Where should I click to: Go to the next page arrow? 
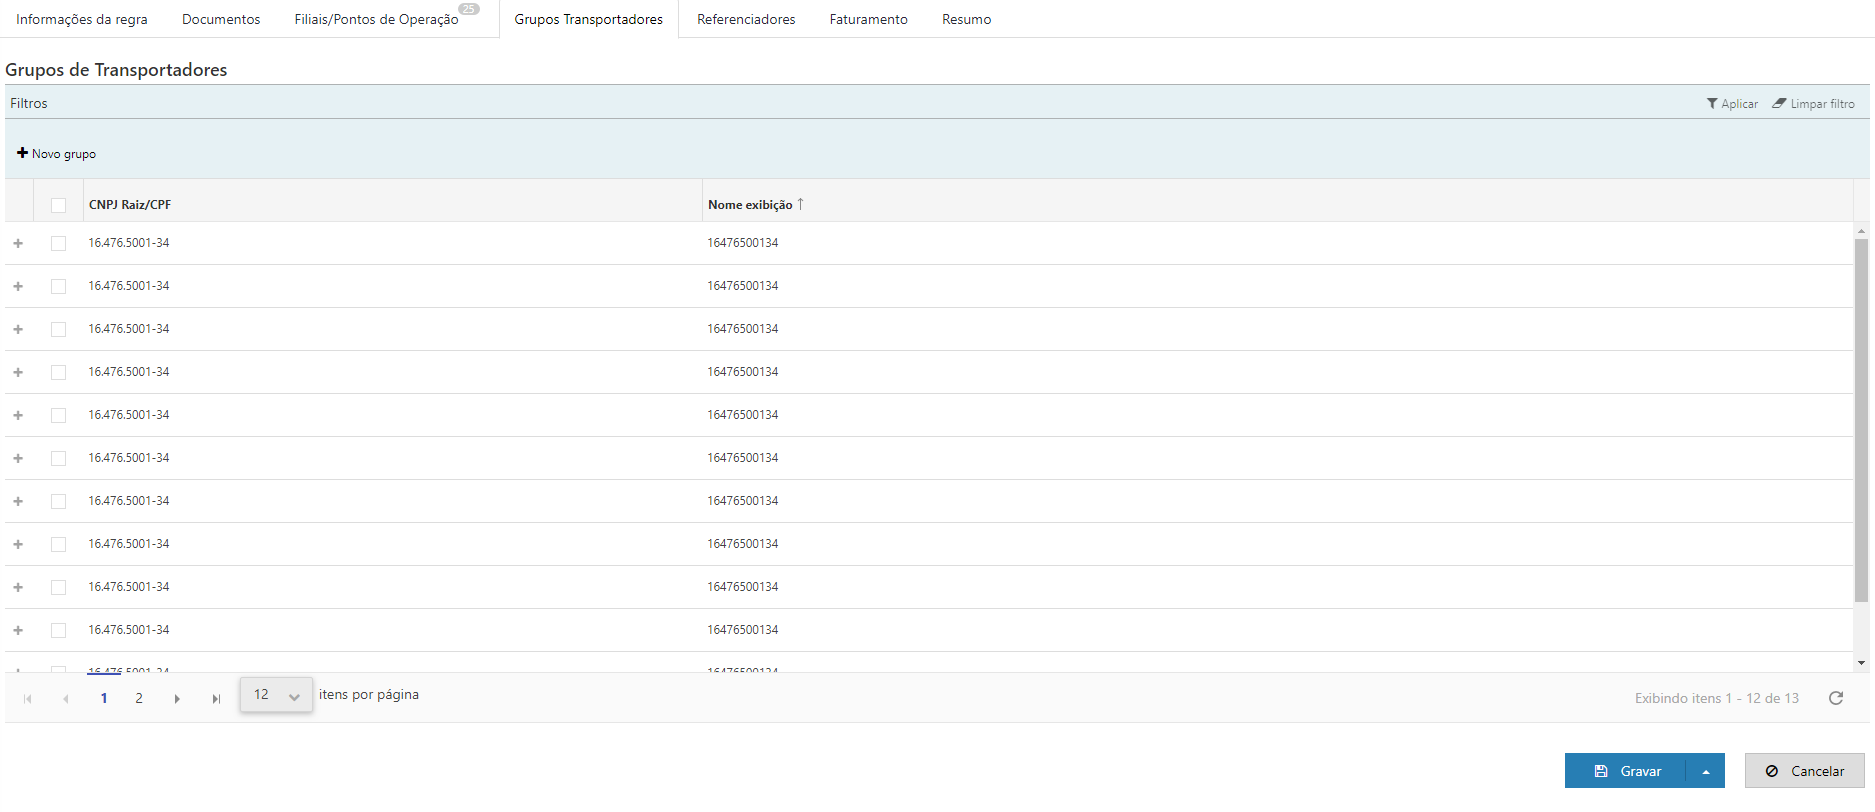pyautogui.click(x=177, y=699)
